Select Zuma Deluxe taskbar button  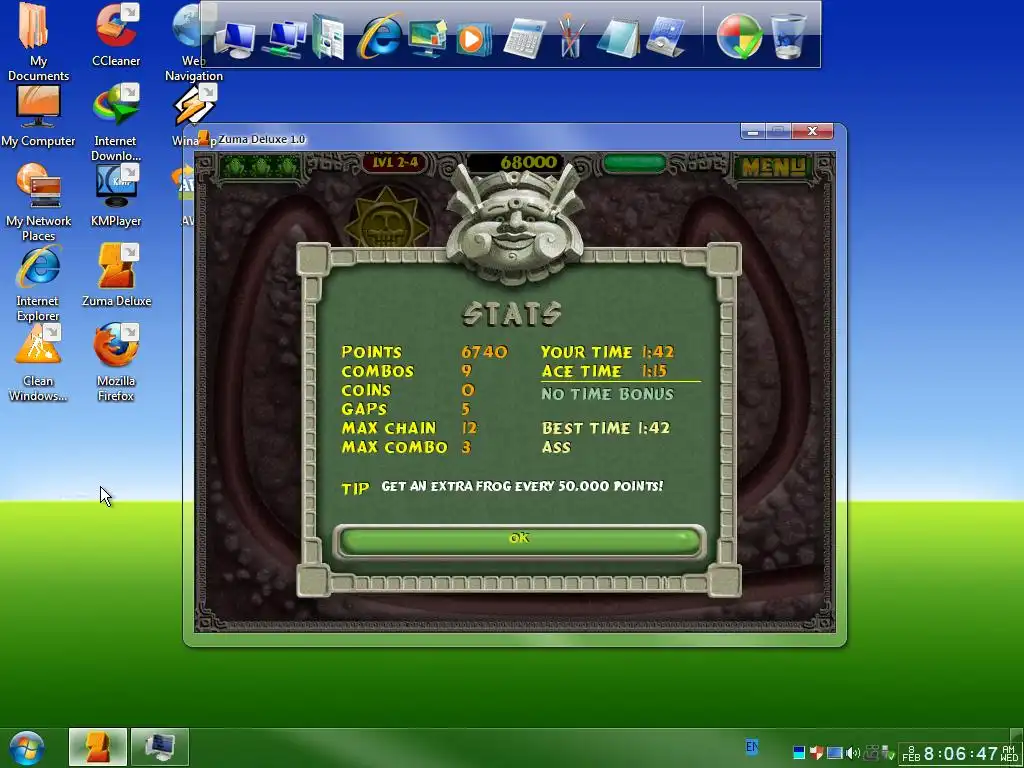(97, 747)
